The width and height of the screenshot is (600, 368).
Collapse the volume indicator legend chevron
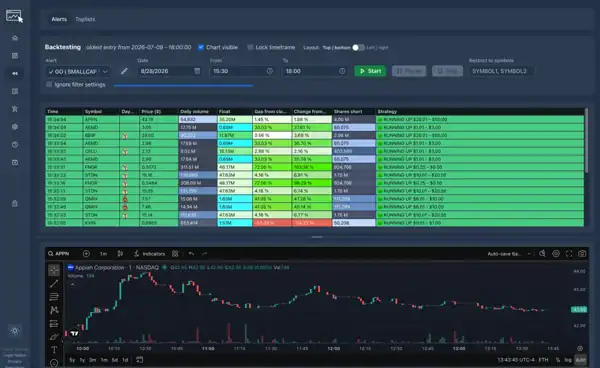coord(72,284)
